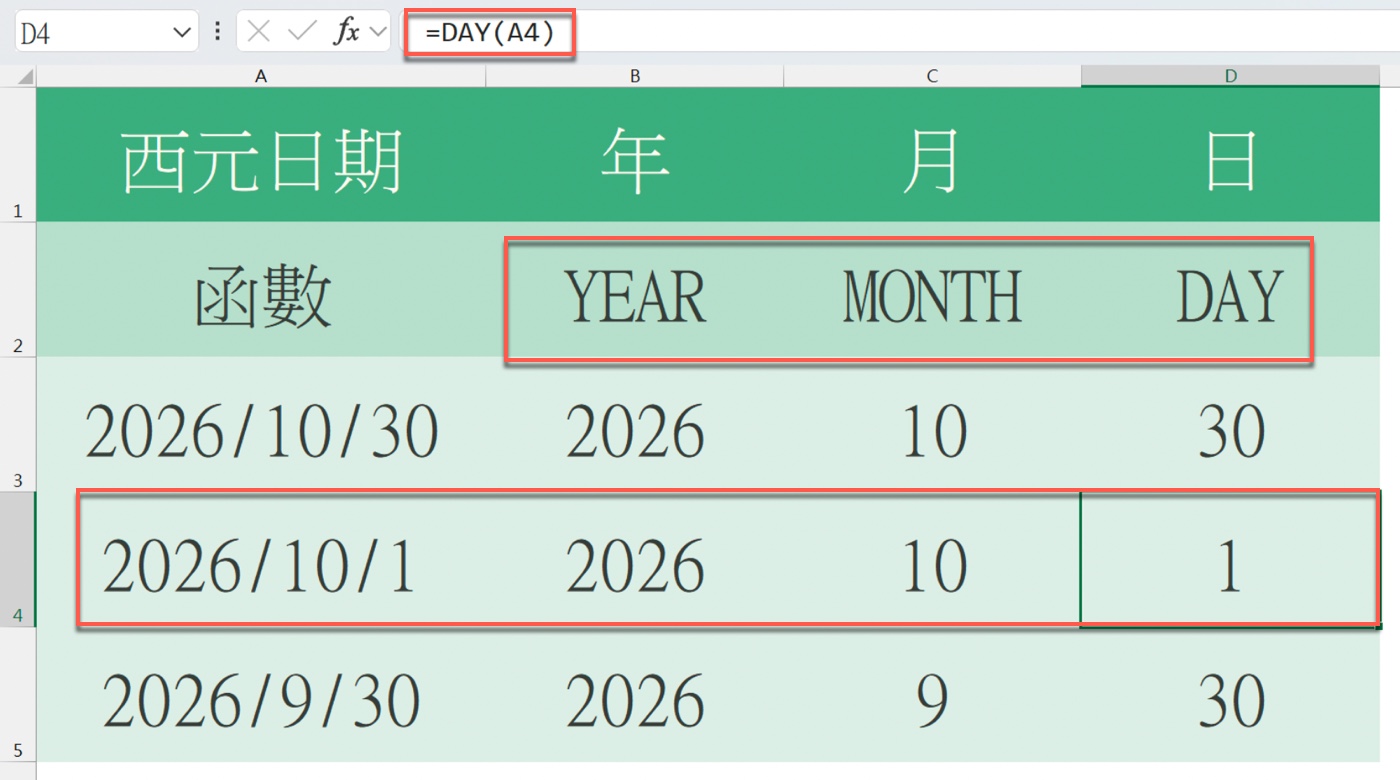Select column A header
Image resolution: width=1400 pixels, height=780 pixels.
pos(261,77)
